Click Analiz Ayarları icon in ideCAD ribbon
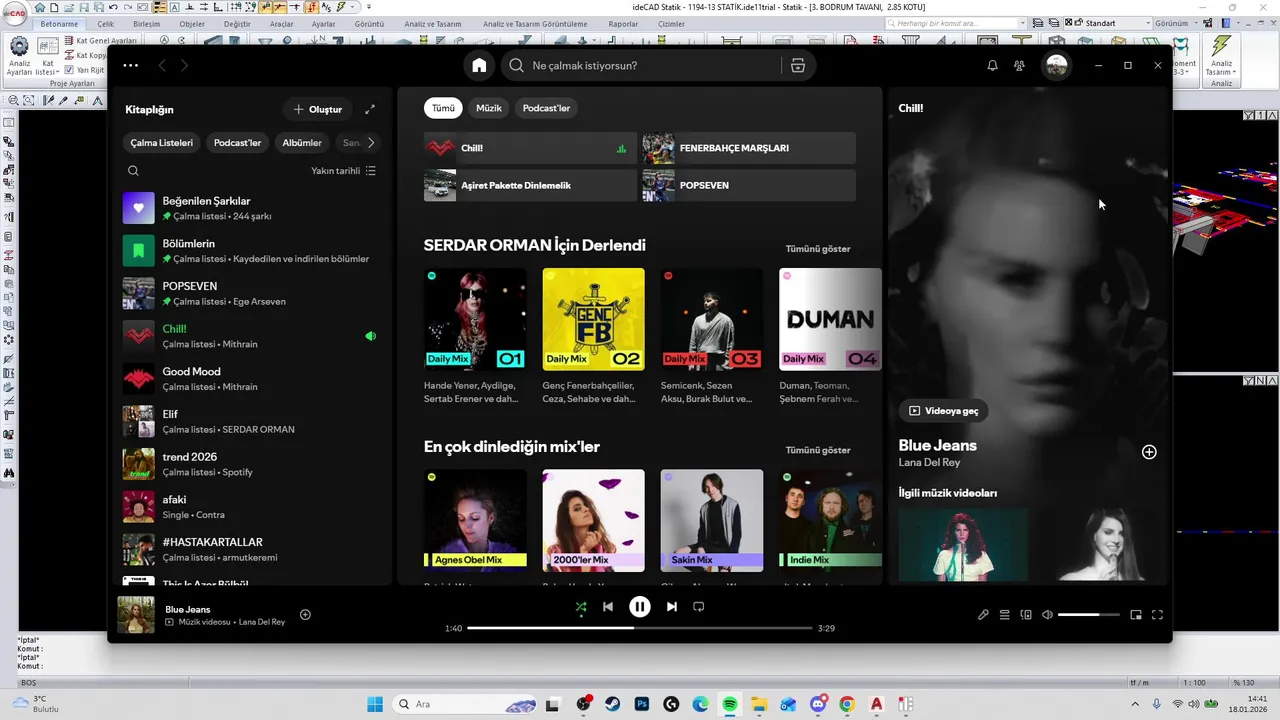 [x=19, y=56]
